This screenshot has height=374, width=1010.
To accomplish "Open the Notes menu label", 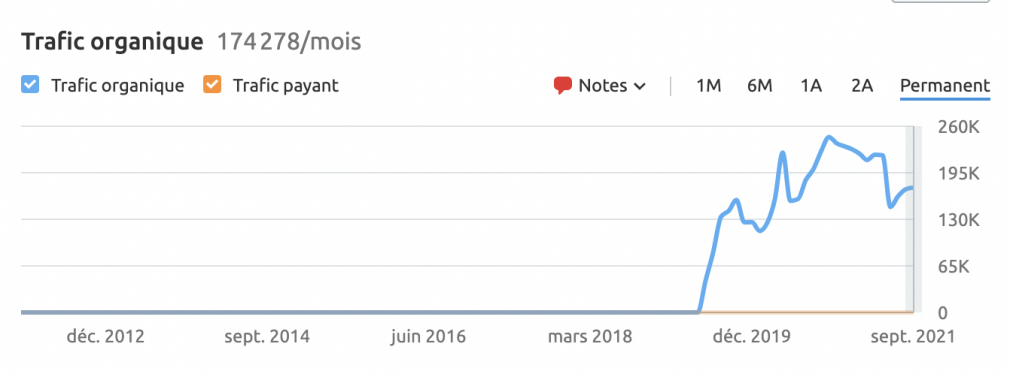I will tap(603, 85).
